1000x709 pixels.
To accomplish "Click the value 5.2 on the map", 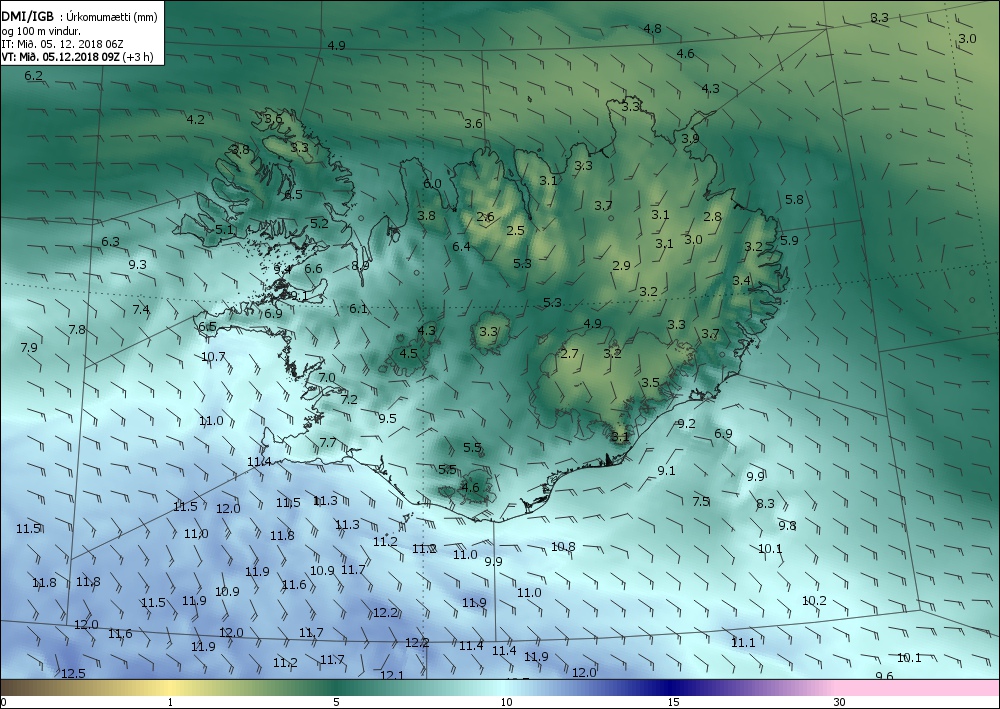I will pyautogui.click(x=319, y=223).
